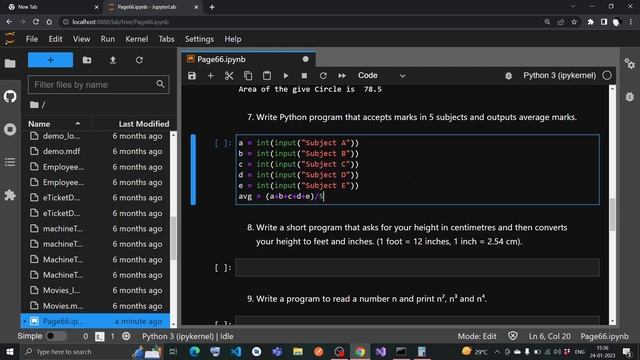The image size is (640, 360).
Task: Refresh the file list
Action: pyautogui.click(x=139, y=60)
